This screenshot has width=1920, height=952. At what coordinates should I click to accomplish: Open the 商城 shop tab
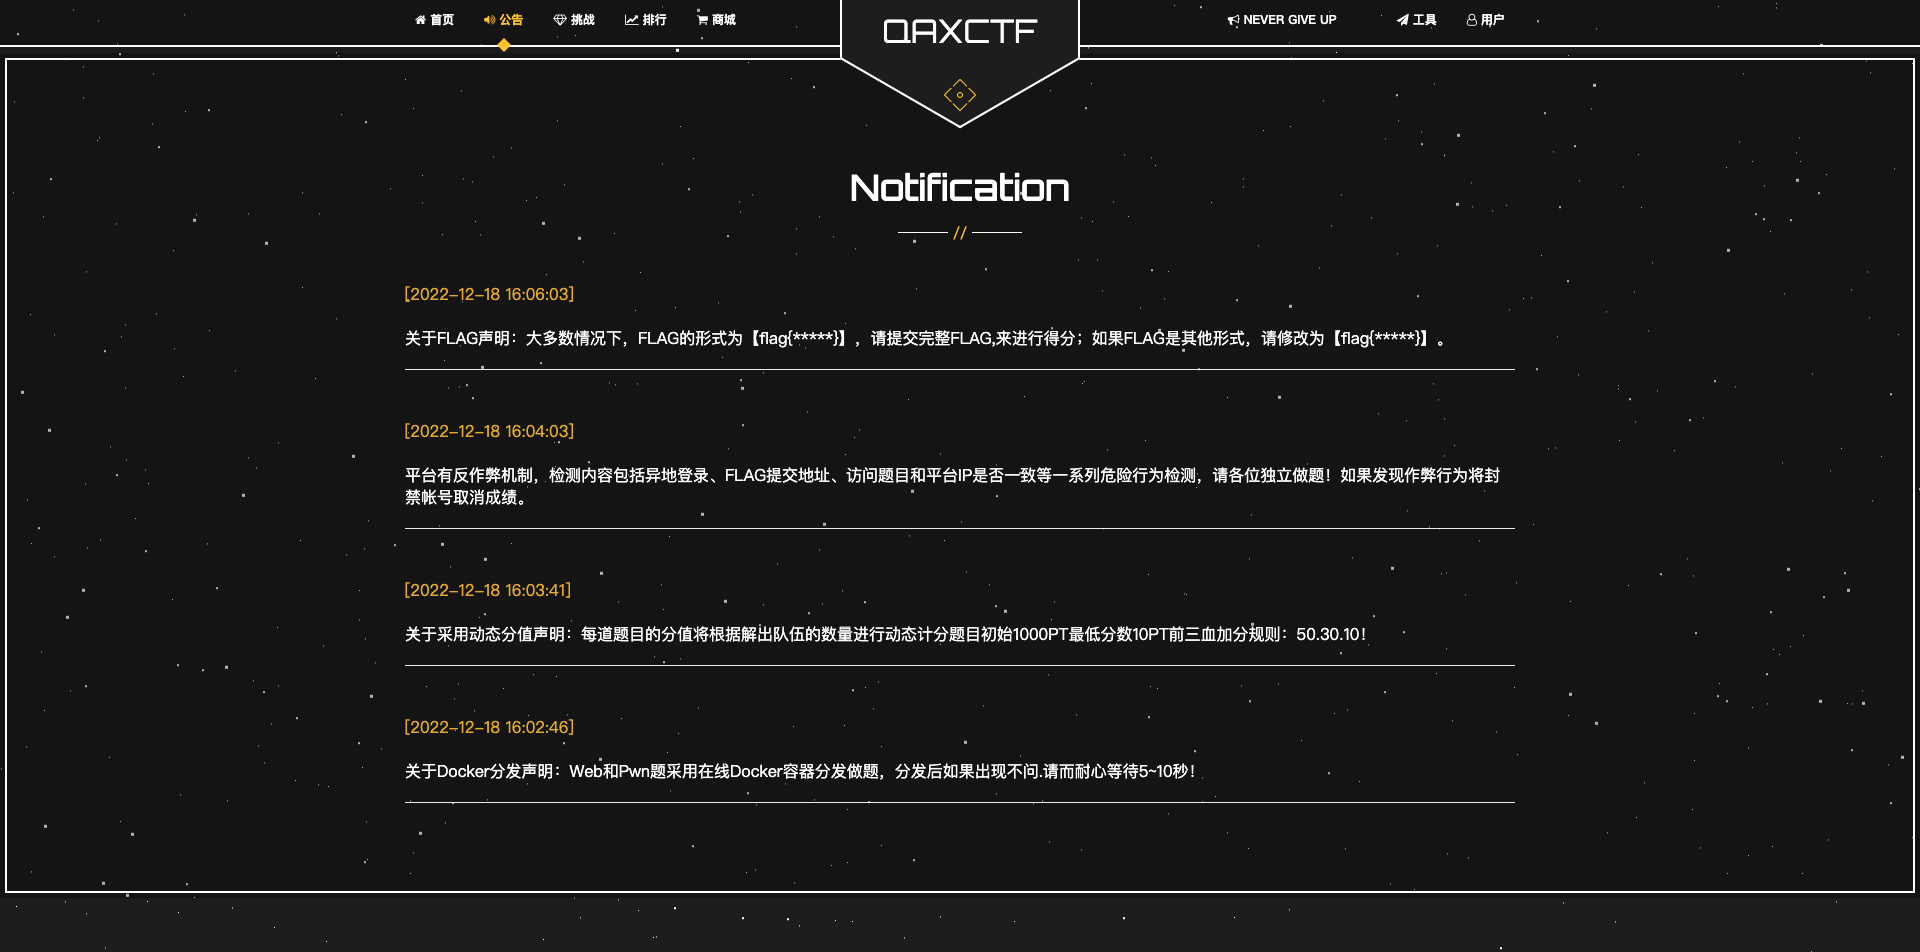pyautogui.click(x=723, y=19)
